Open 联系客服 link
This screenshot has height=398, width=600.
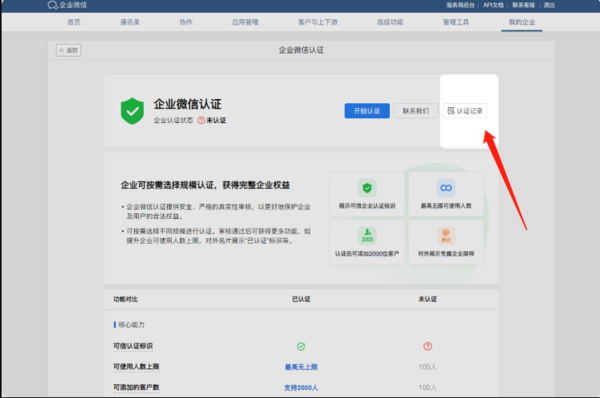(x=523, y=5)
